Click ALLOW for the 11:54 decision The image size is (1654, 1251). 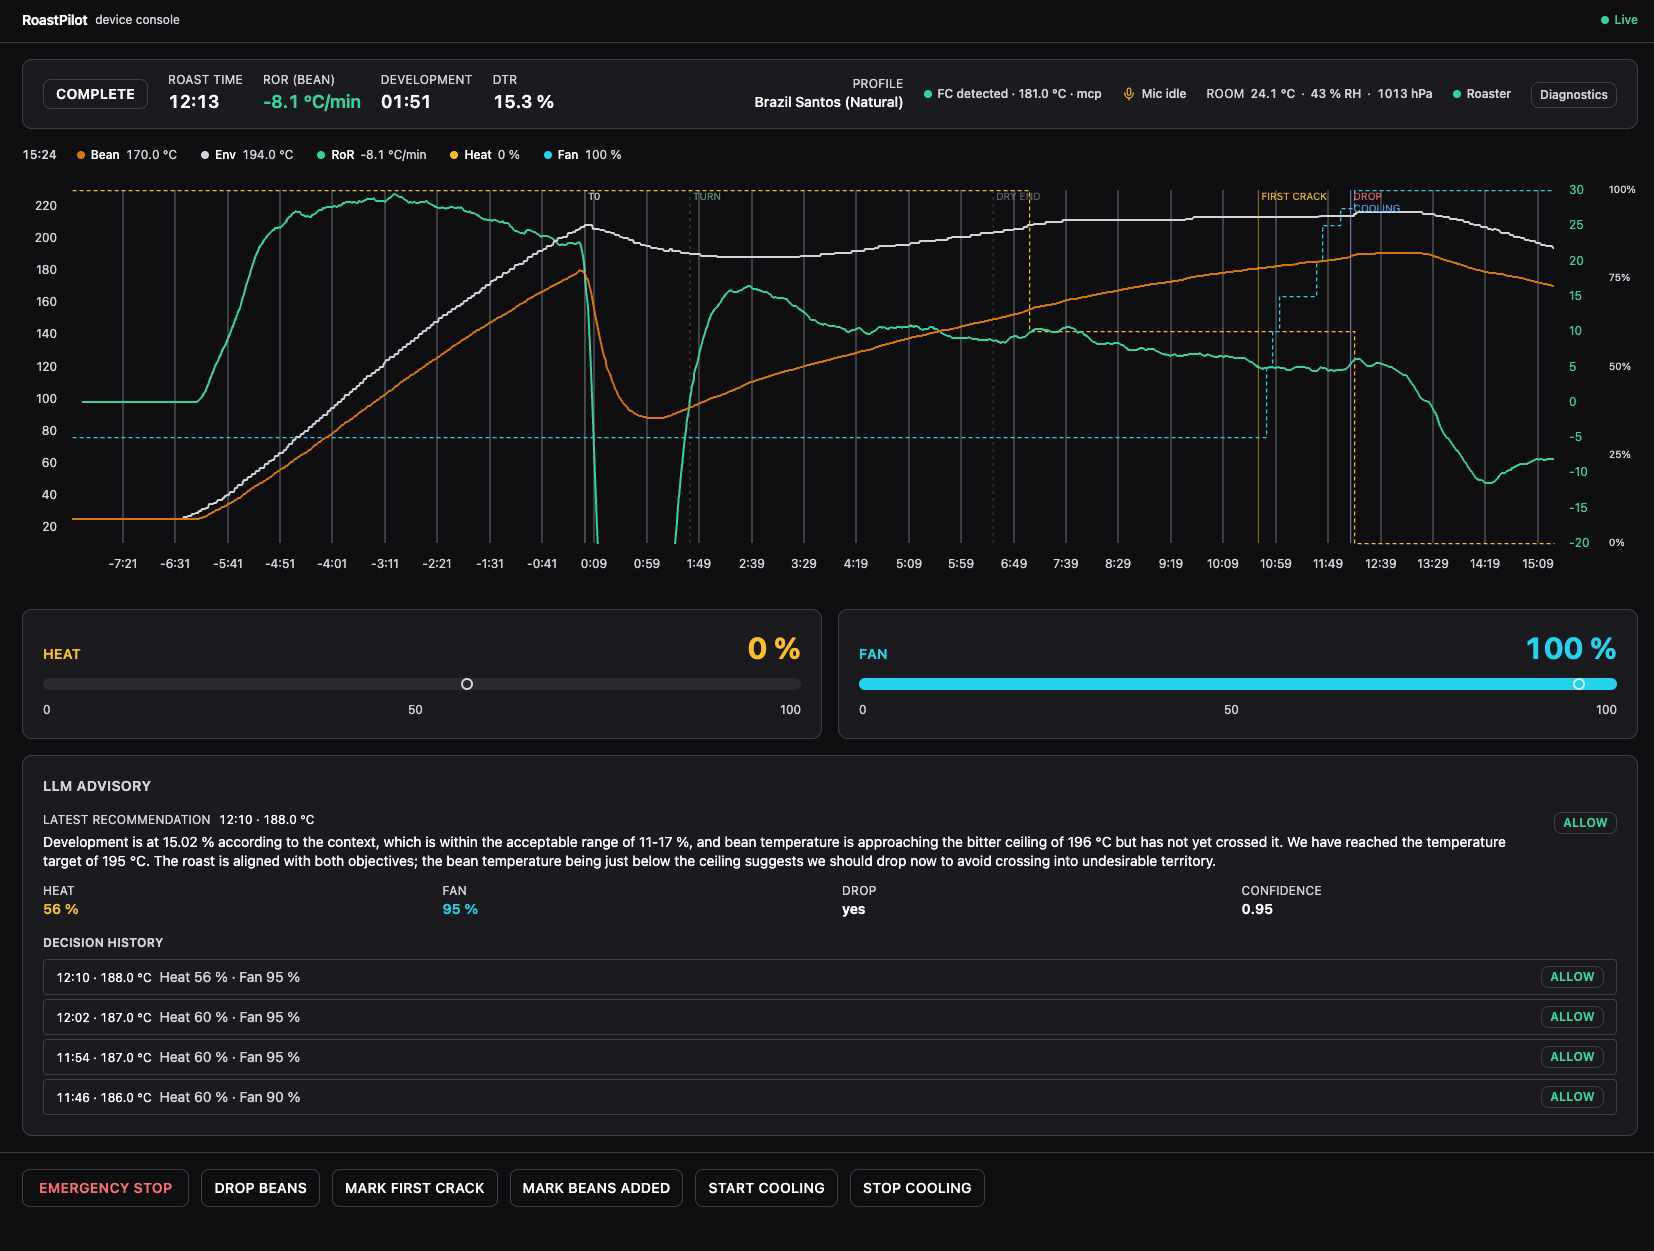[1572, 1057]
